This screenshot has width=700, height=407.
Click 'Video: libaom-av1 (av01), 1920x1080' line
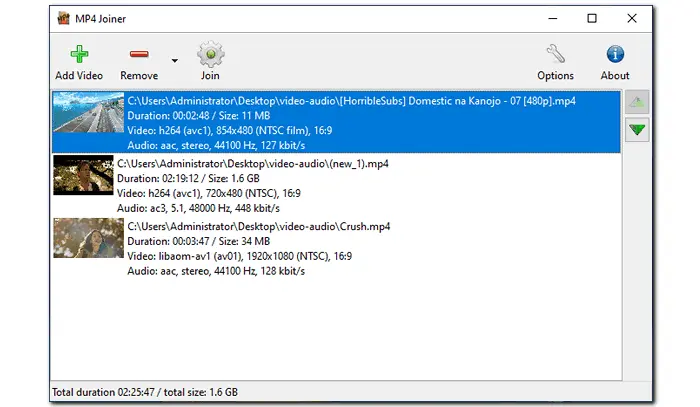point(239,257)
